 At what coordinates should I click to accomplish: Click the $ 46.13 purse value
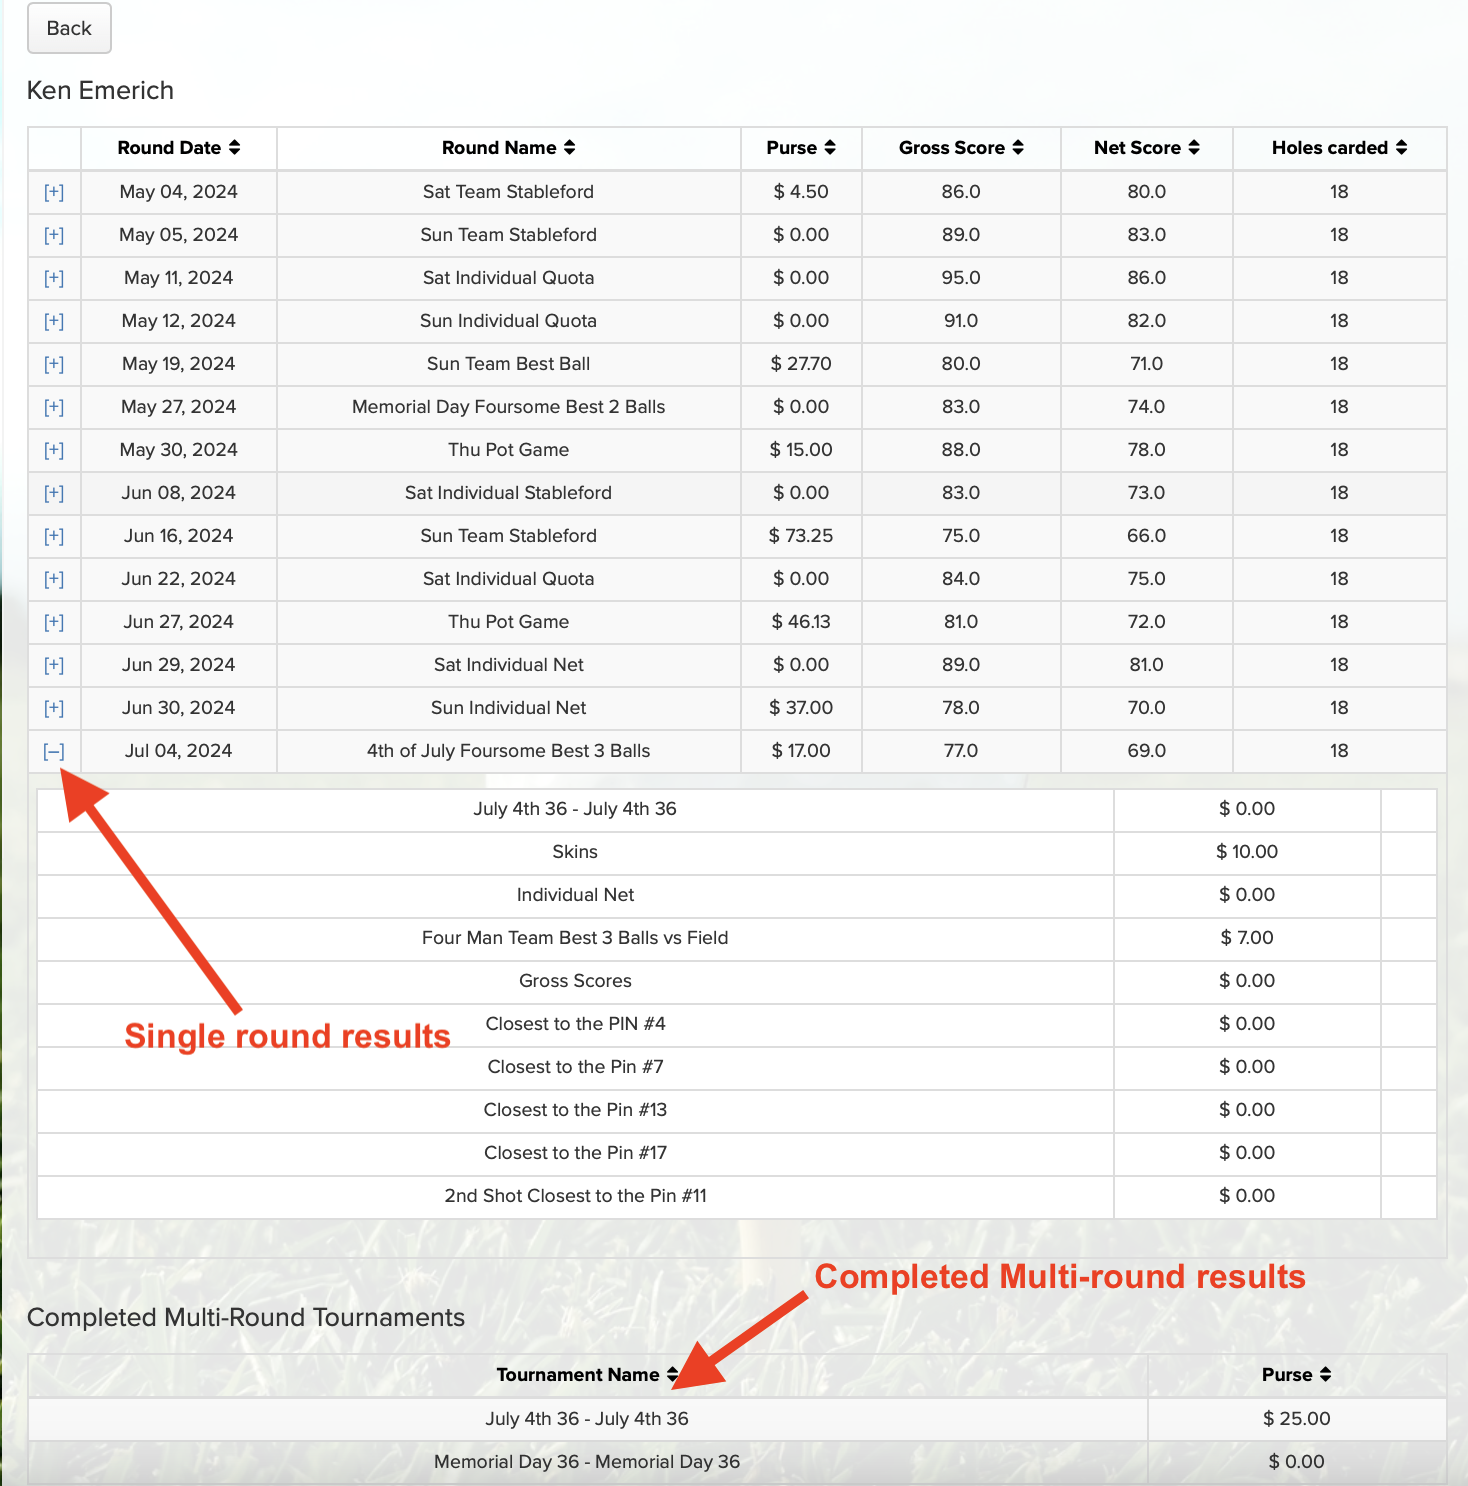pyautogui.click(x=801, y=622)
